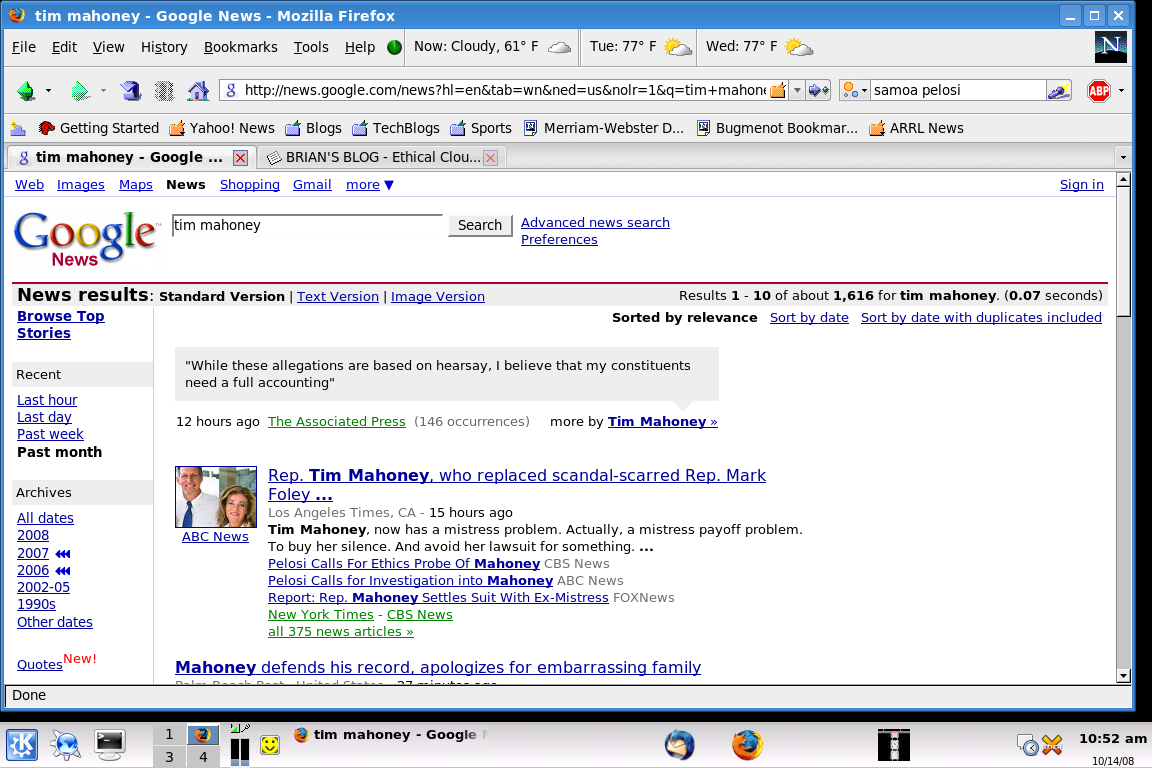
Task: Click the search-go icon right of samoa pelosi
Action: (x=1059, y=90)
